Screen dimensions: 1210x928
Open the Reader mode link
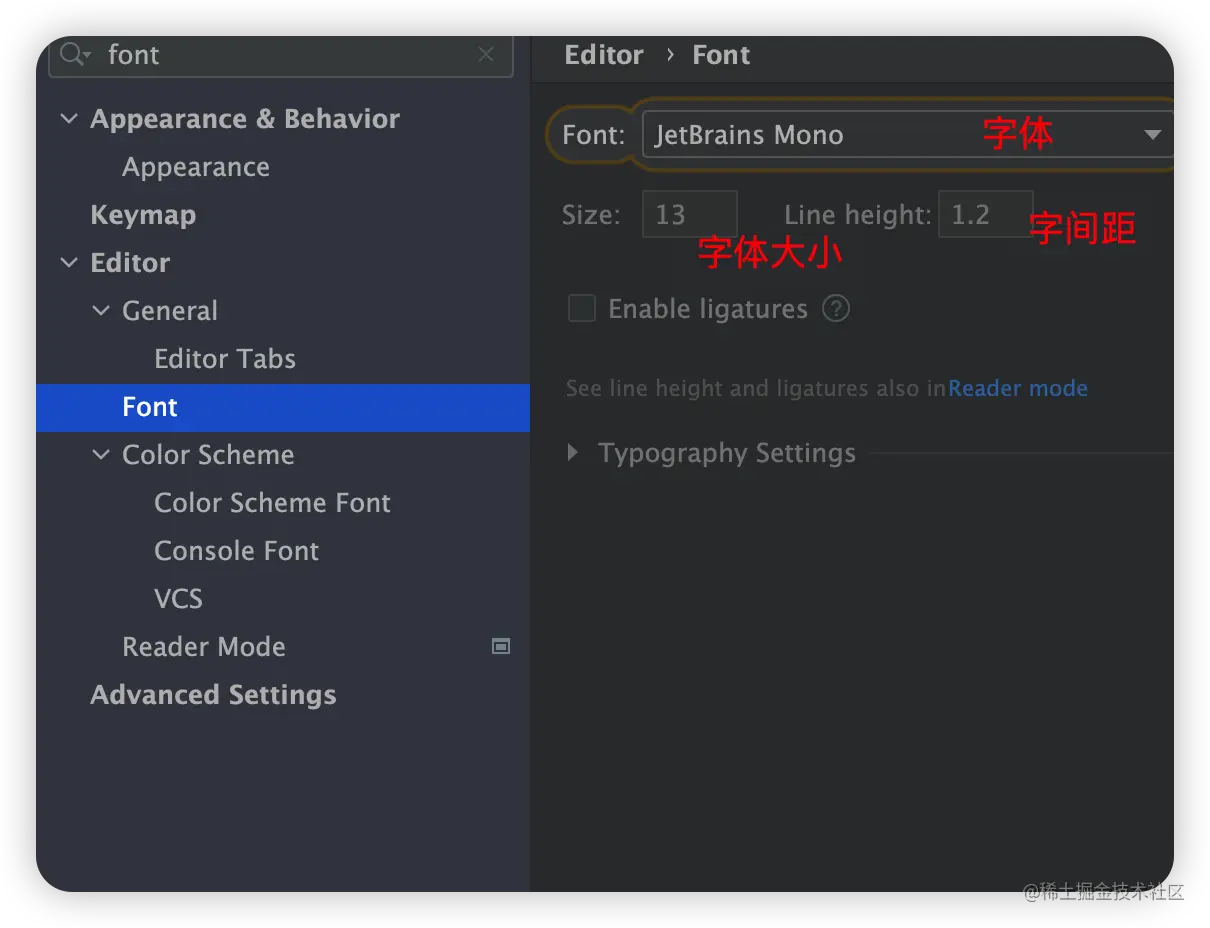coord(1017,388)
